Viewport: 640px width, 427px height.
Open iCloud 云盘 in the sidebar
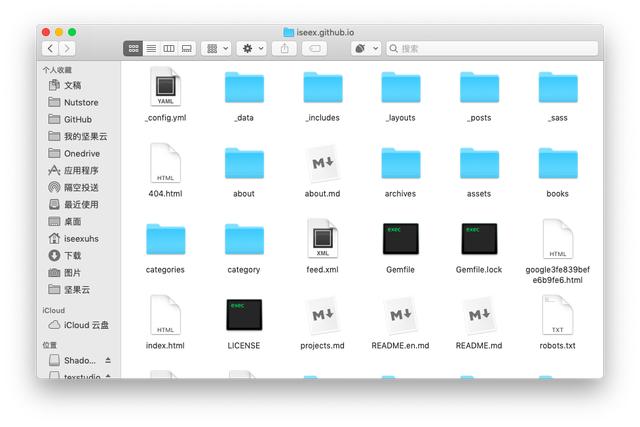pos(86,325)
